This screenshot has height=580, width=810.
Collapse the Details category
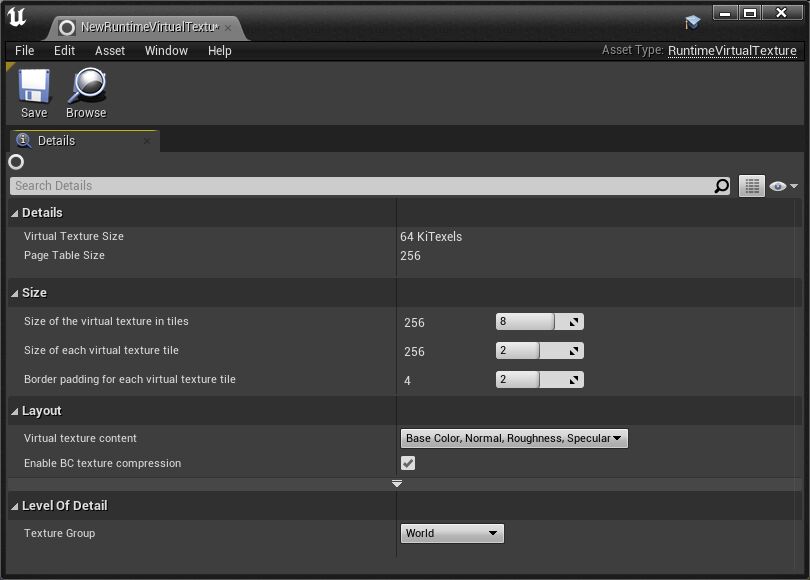tap(14, 213)
